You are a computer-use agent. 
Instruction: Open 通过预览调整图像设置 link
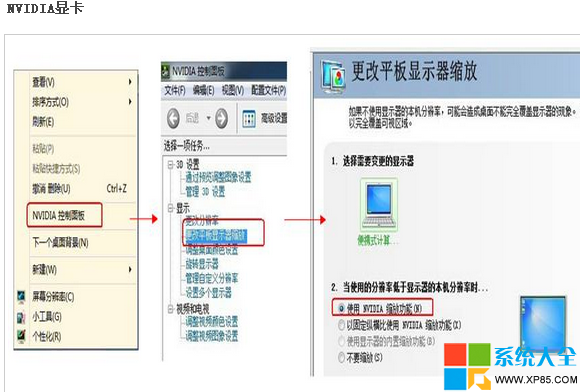click(218, 178)
